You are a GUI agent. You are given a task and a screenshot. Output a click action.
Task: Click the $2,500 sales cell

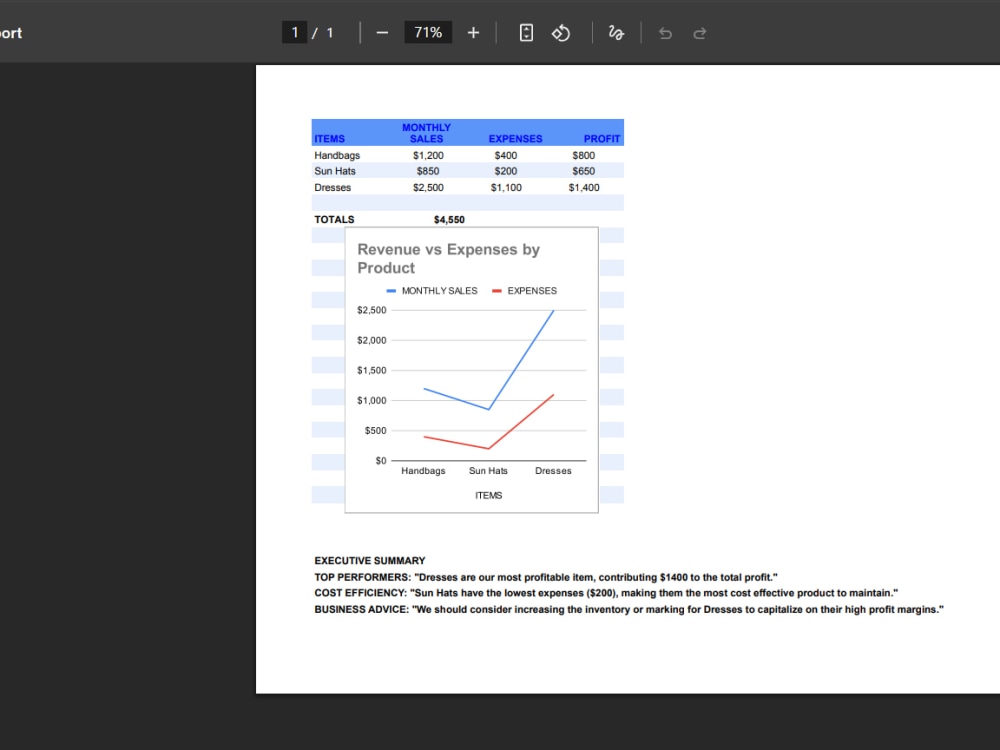[x=428, y=188]
